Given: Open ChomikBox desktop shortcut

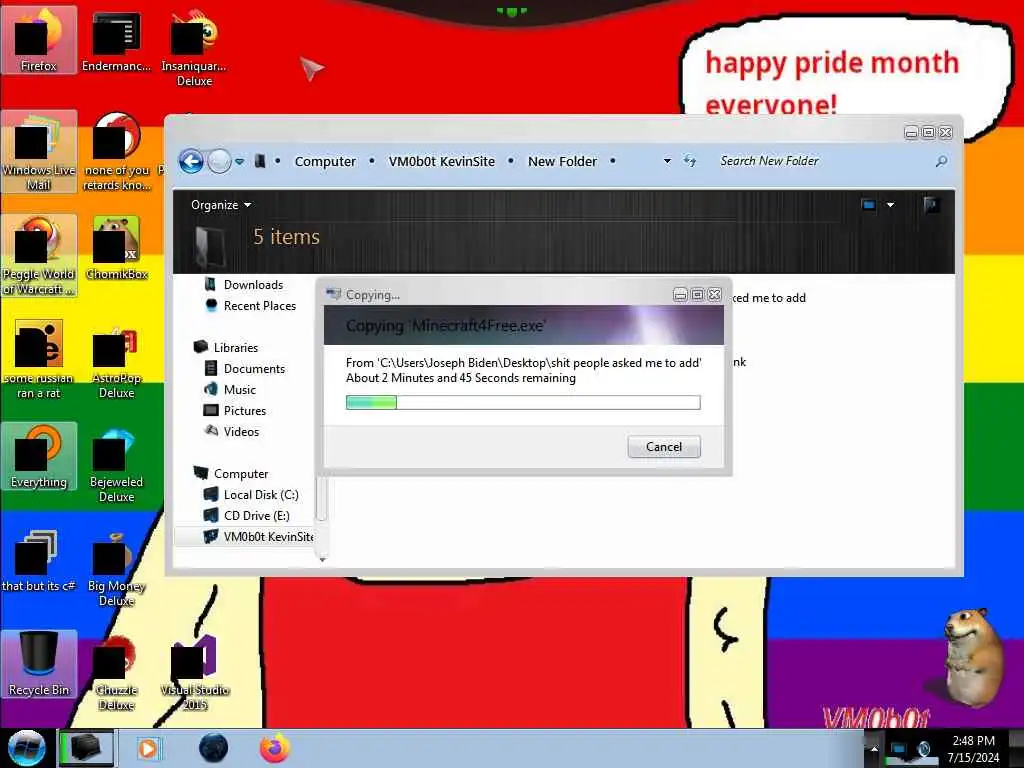Looking at the screenshot, I should tap(116, 249).
